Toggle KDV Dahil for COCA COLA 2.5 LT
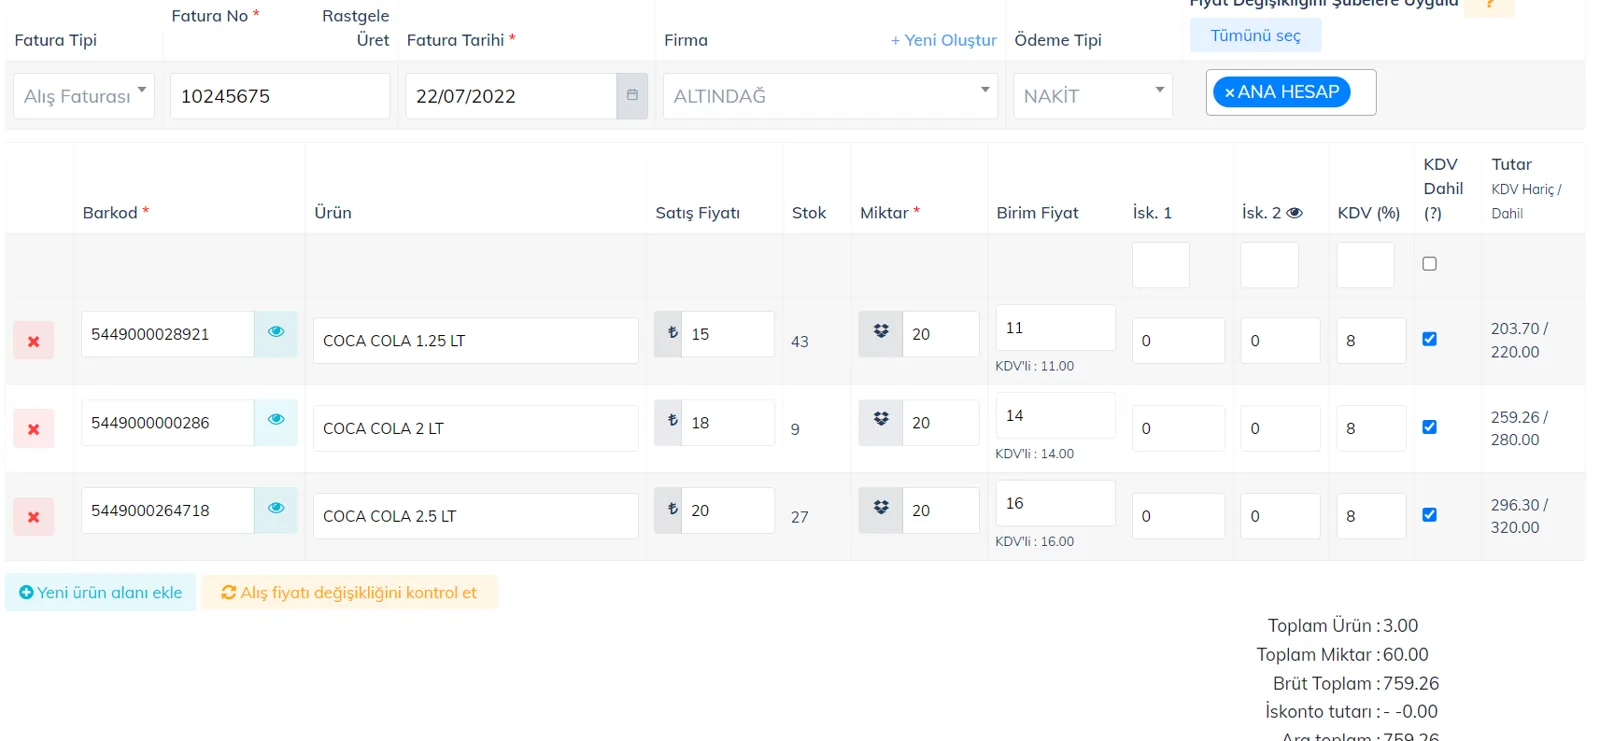Viewport: 1600px width, 741px height. (1429, 515)
